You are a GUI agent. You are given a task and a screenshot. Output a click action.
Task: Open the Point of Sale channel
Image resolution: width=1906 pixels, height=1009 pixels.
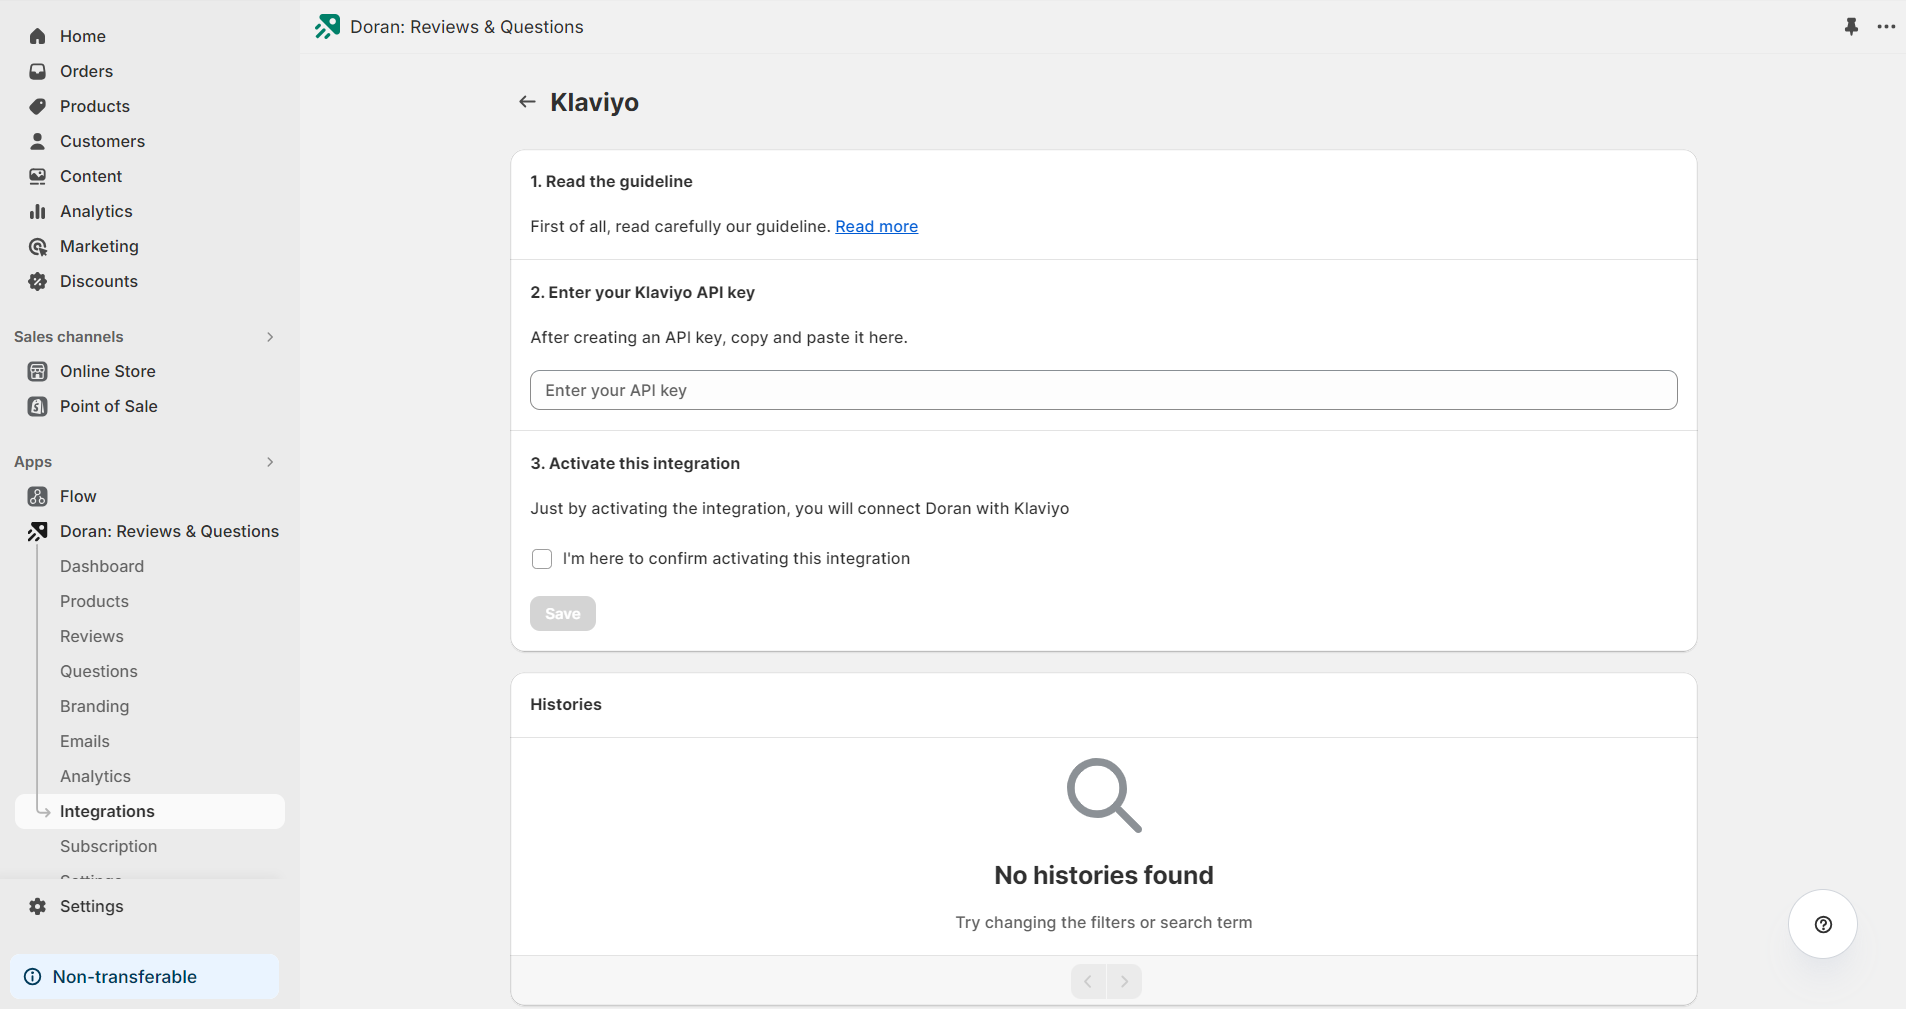click(x=109, y=406)
